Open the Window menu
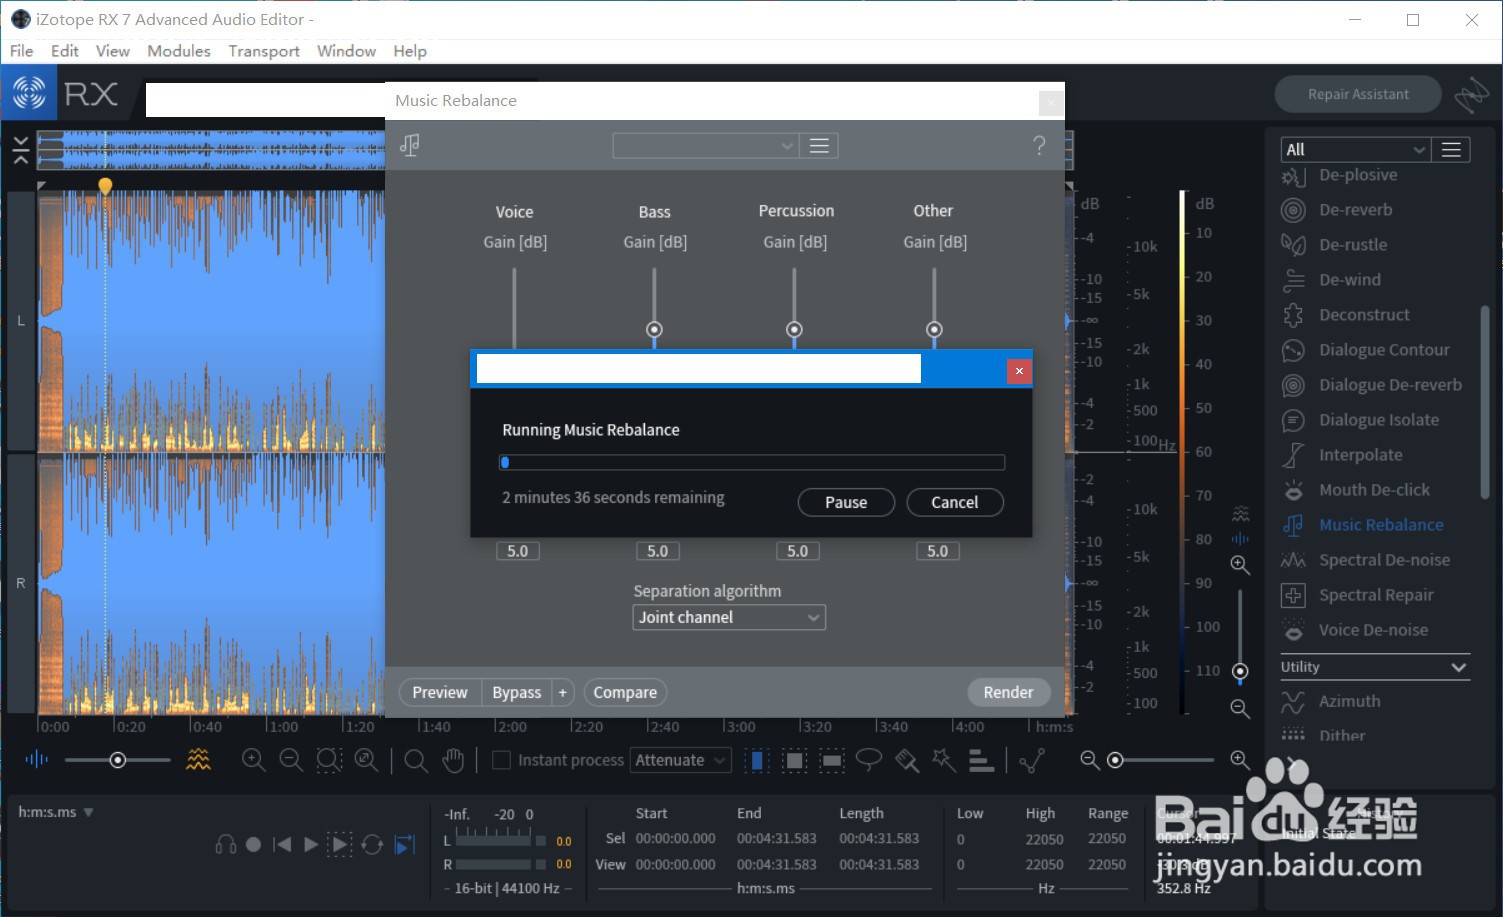This screenshot has width=1503, height=917. pyautogui.click(x=346, y=51)
